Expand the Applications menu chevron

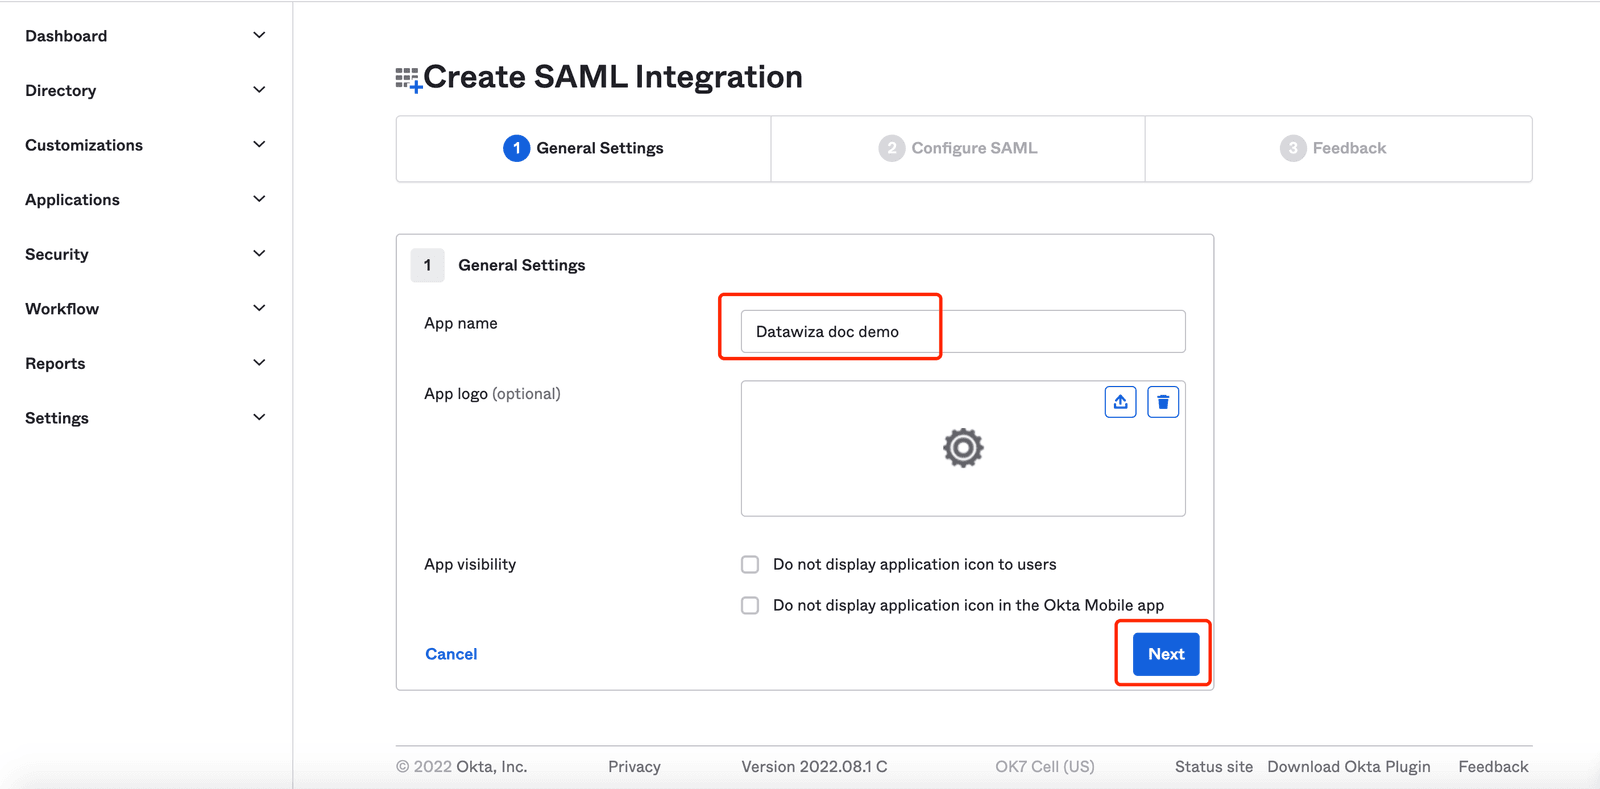pyautogui.click(x=259, y=199)
